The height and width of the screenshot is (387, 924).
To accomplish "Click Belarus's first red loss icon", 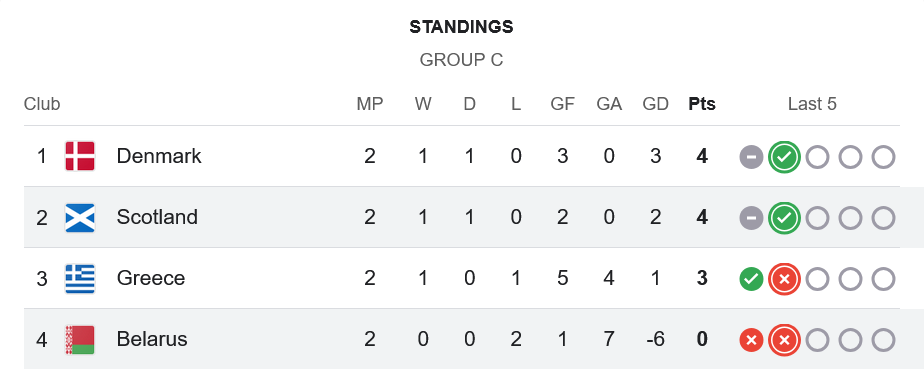I will coord(751,340).
